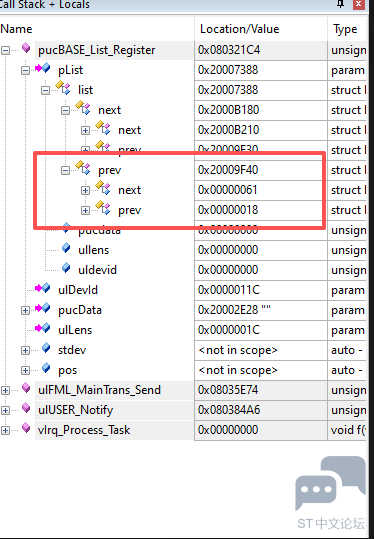Select the value 0x2000B180
Screen dimensions: 374x539
point(229,110)
